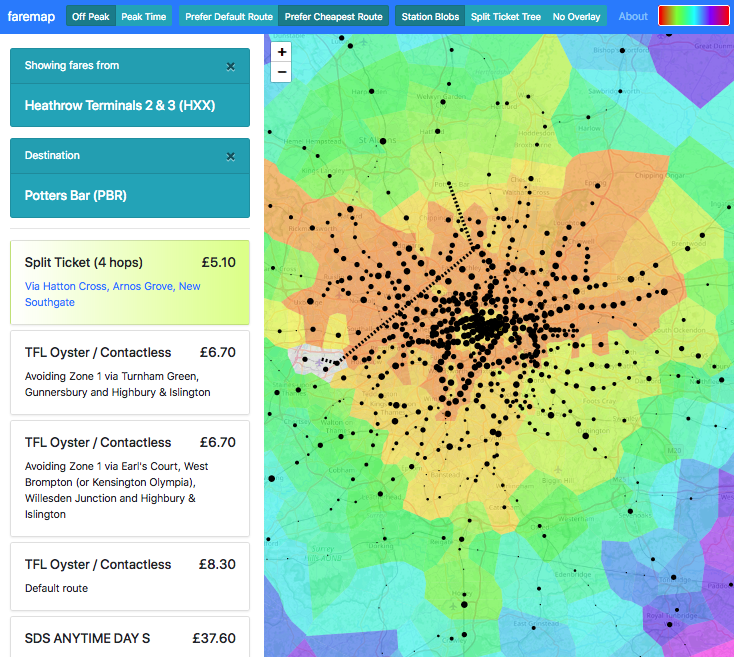This screenshot has width=734, height=657.
Task: Click Heathrow Terminals 2 & 3 (HXX) origin
Action: pos(130,105)
